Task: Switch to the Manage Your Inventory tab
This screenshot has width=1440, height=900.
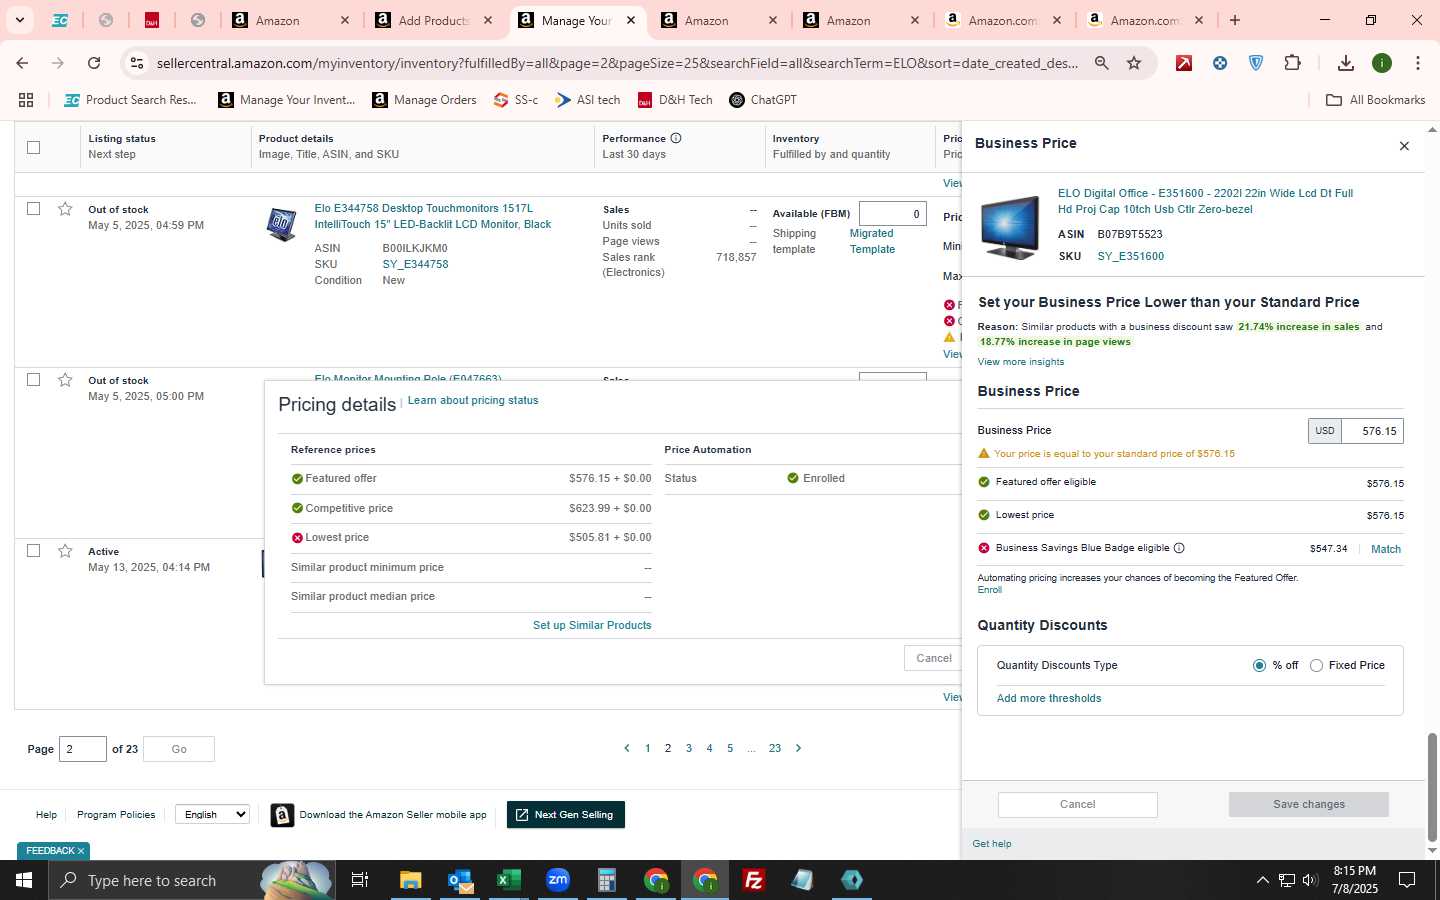Action: [576, 20]
